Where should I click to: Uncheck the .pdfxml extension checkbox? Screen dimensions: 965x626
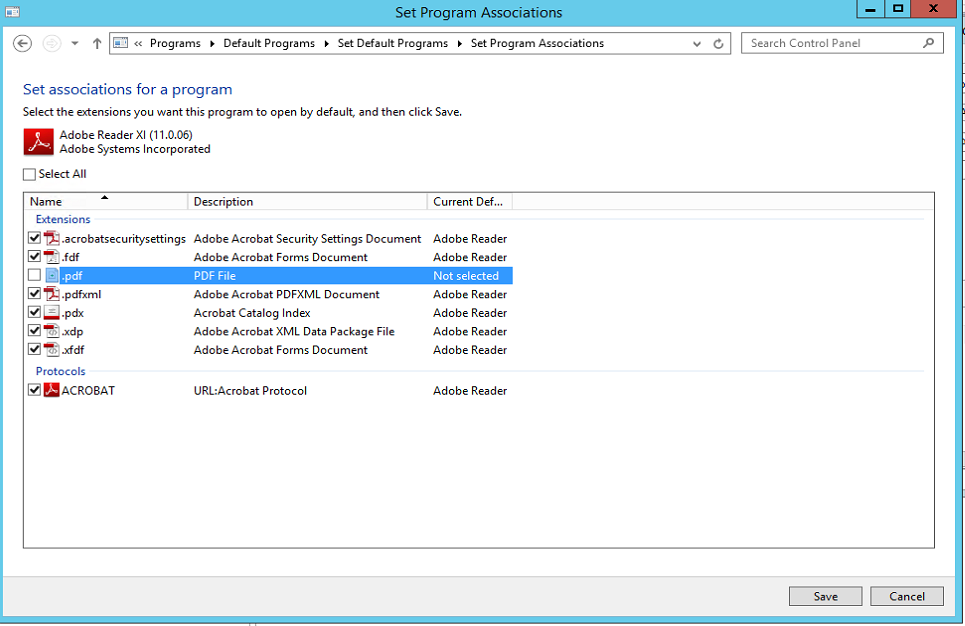tap(34, 293)
